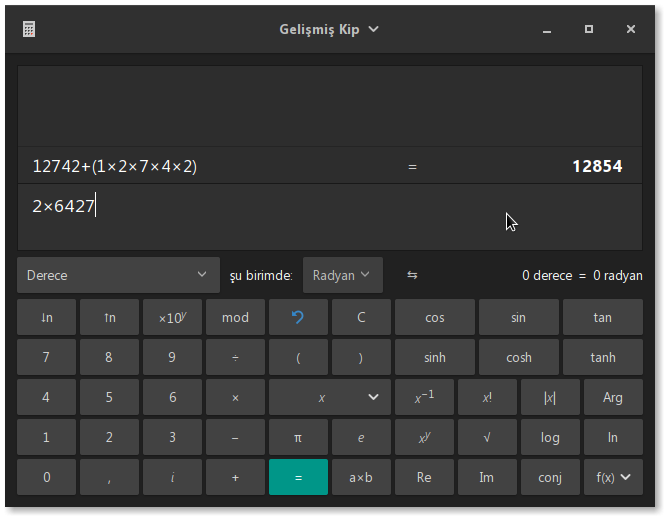The height and width of the screenshot is (516, 664).
Task: Click the decimal comma button
Action: [x=109, y=477]
